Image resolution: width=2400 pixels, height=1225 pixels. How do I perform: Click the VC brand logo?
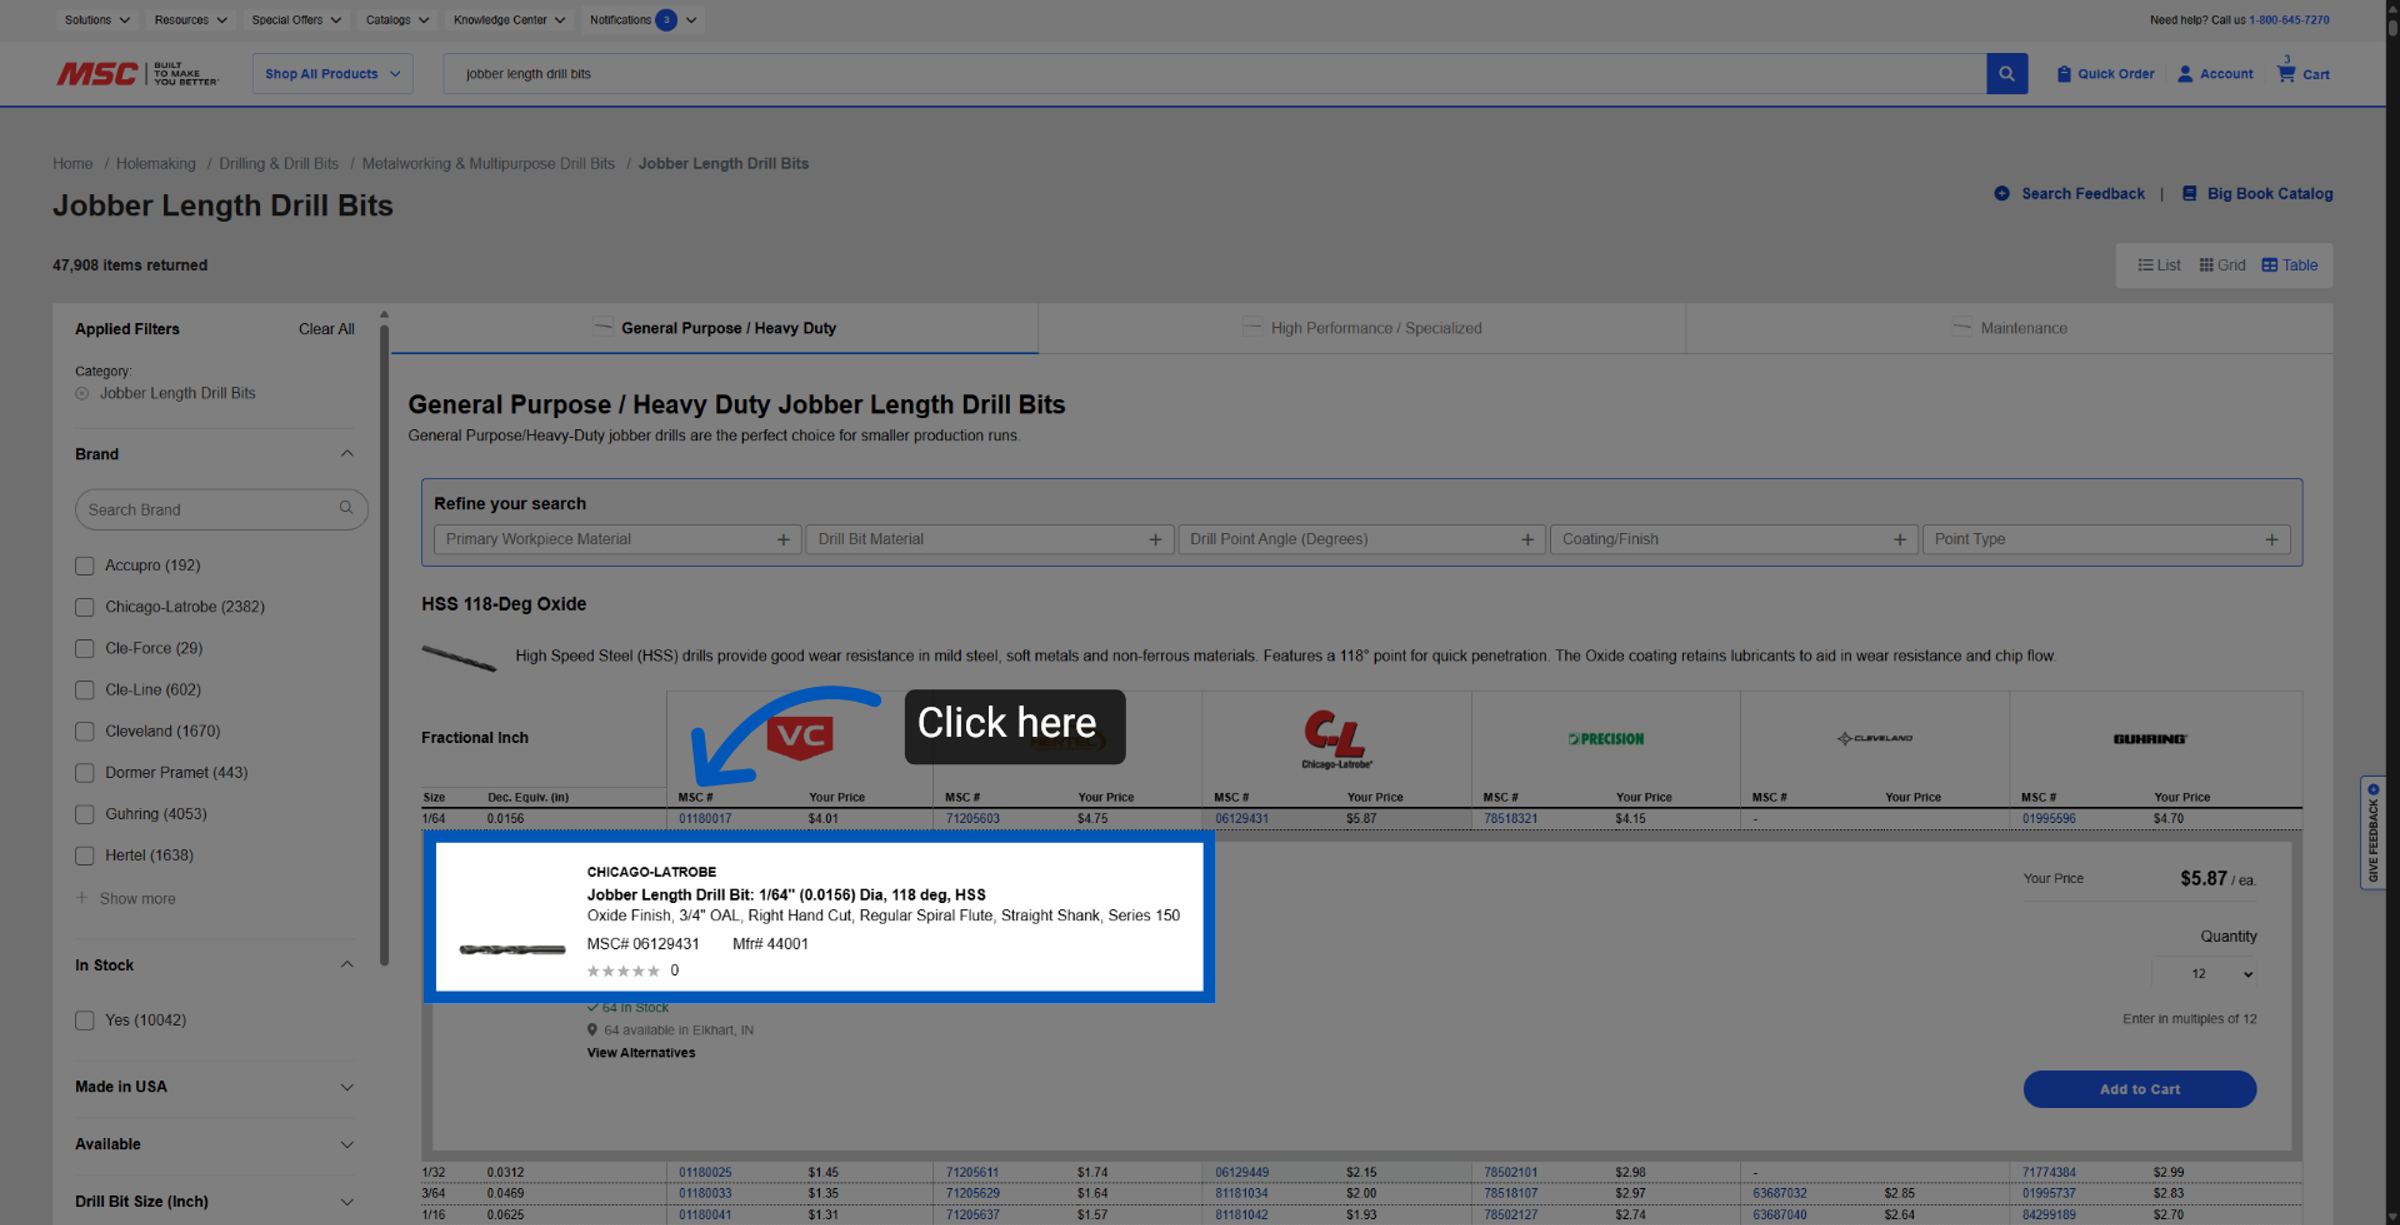point(799,738)
